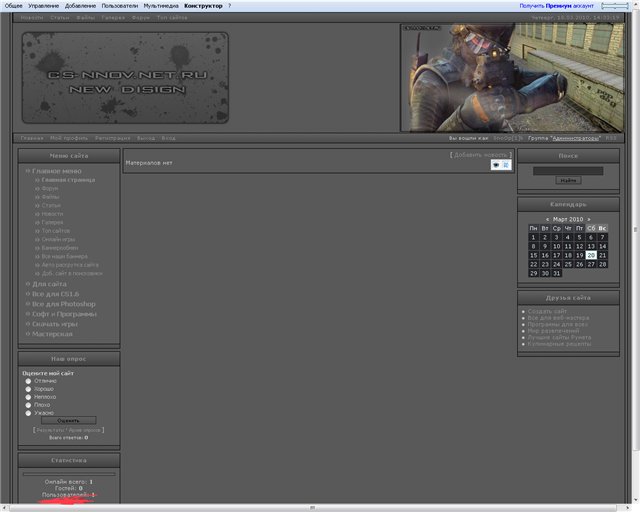Click the 'Добавить новость' link
Image resolution: width=640 pixels, height=512 pixels.
(x=481, y=155)
